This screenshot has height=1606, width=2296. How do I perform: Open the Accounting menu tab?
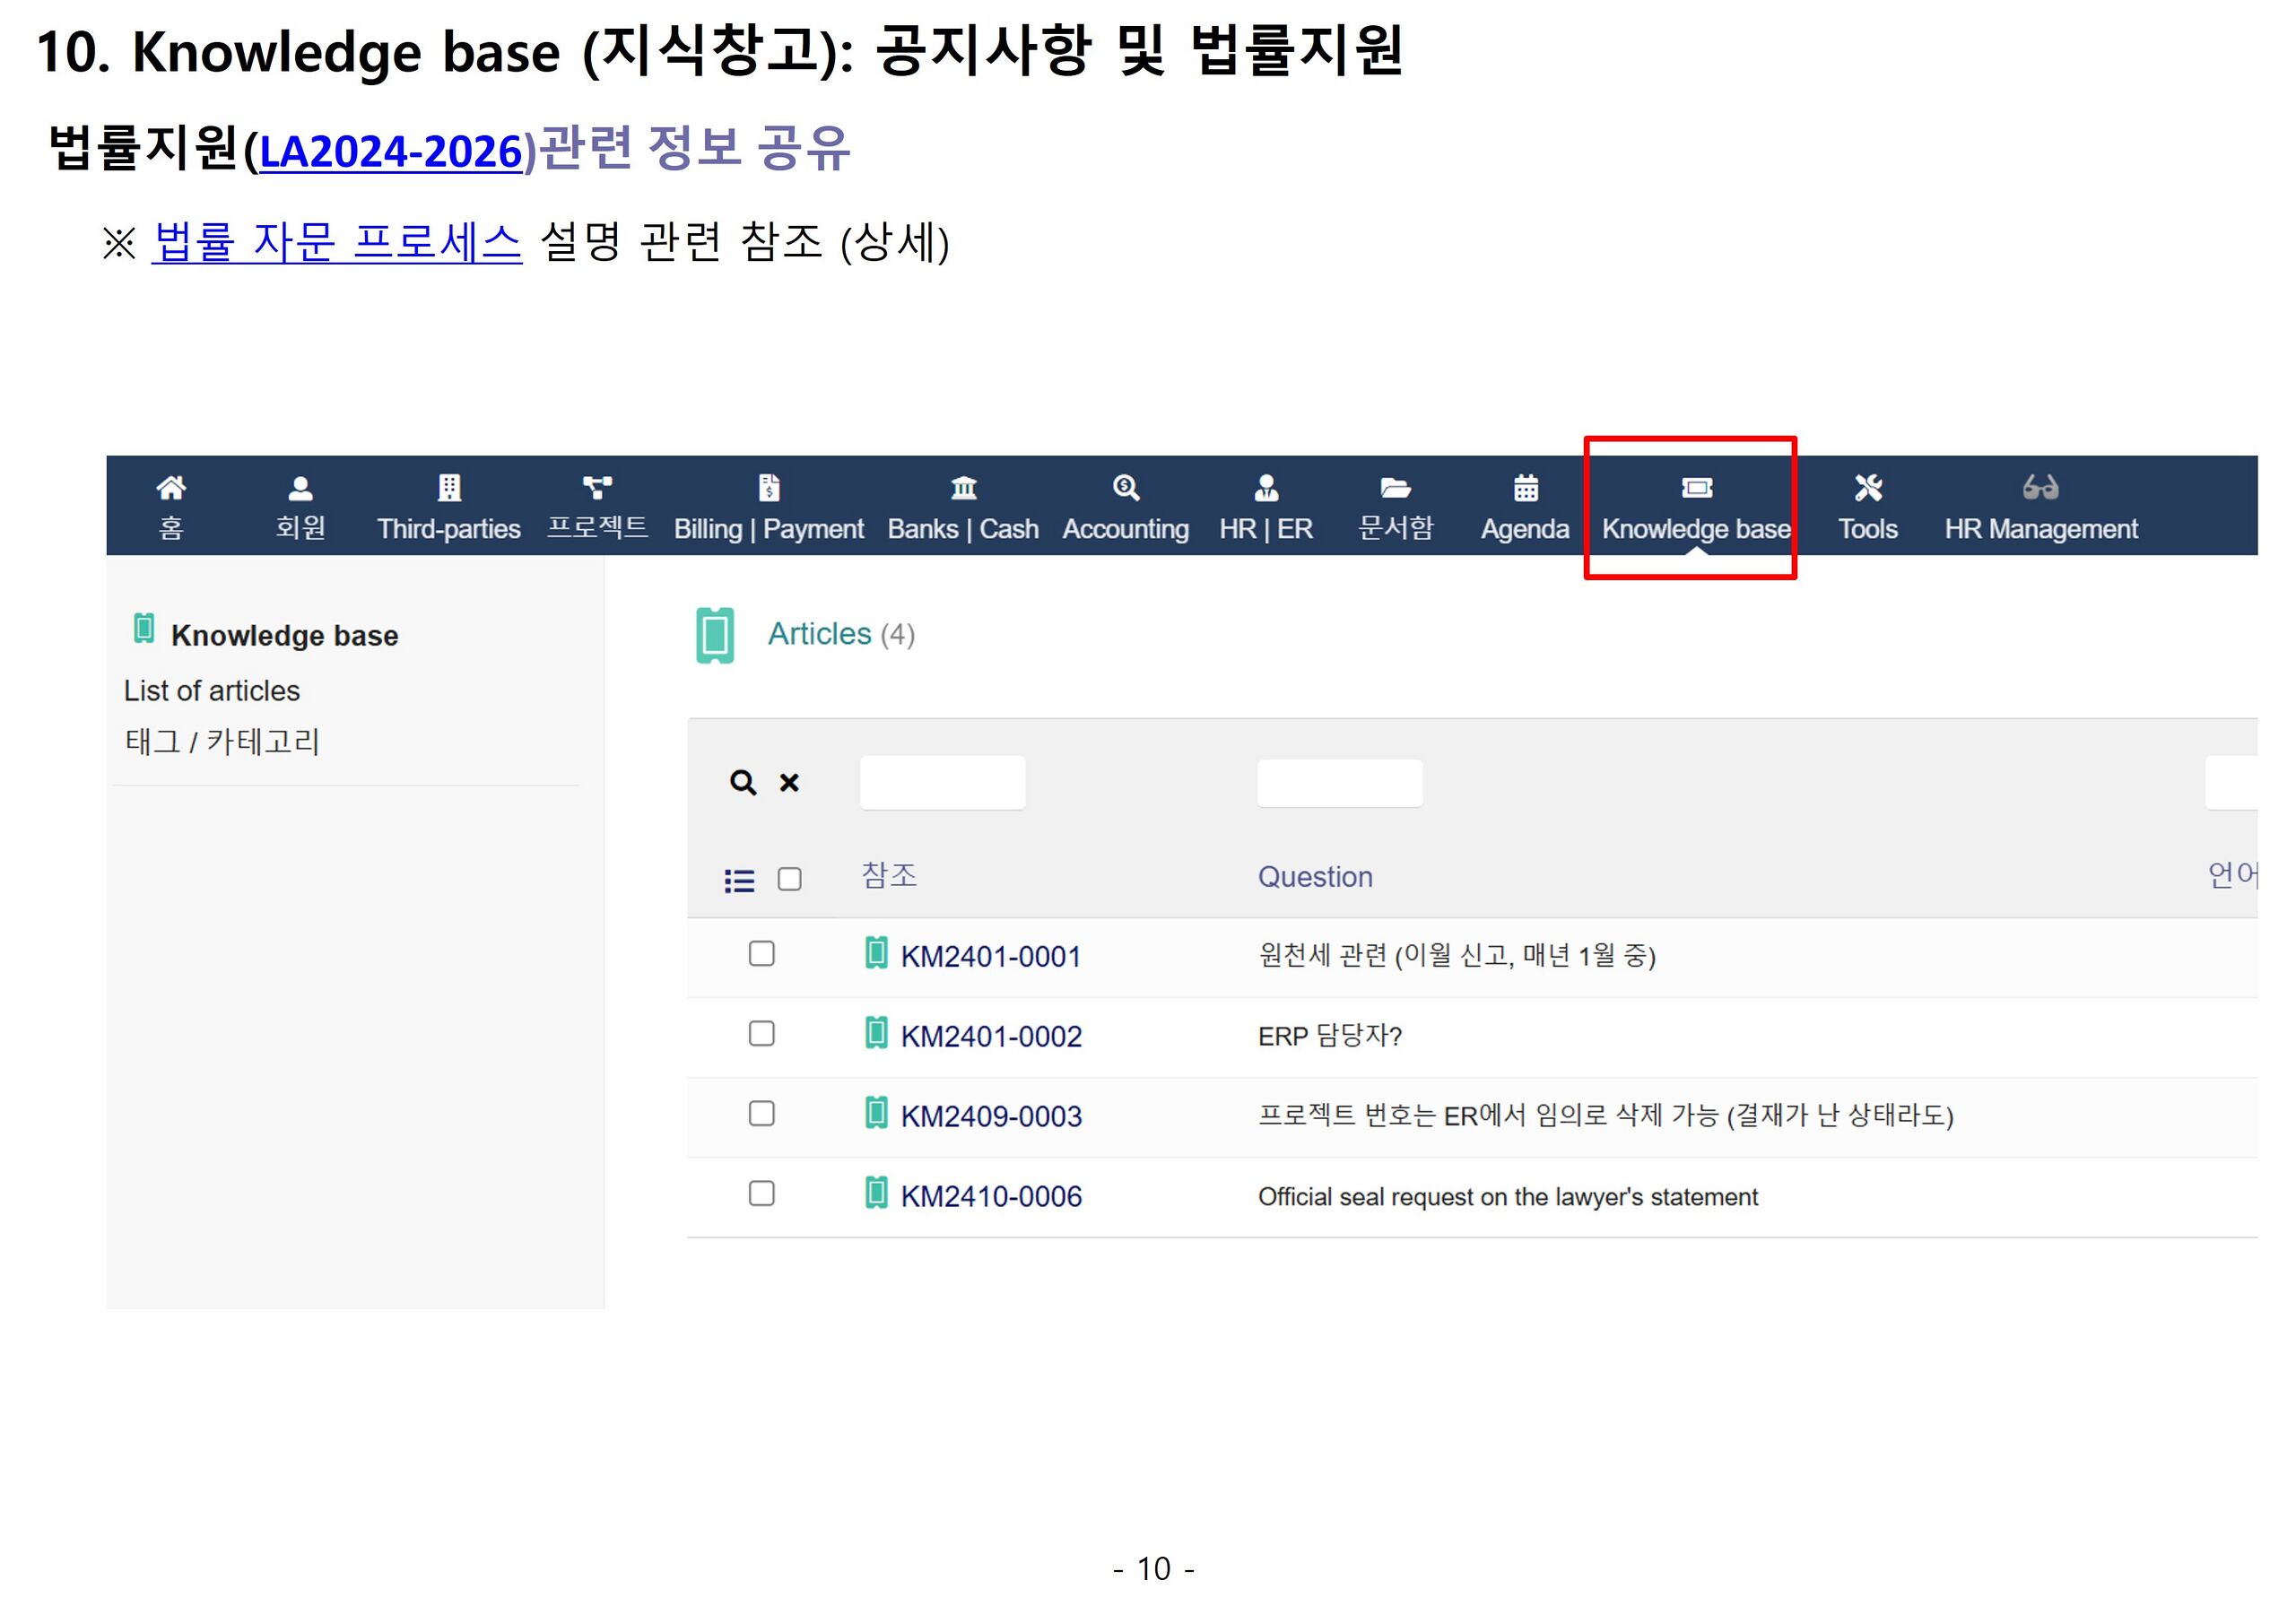point(1125,528)
